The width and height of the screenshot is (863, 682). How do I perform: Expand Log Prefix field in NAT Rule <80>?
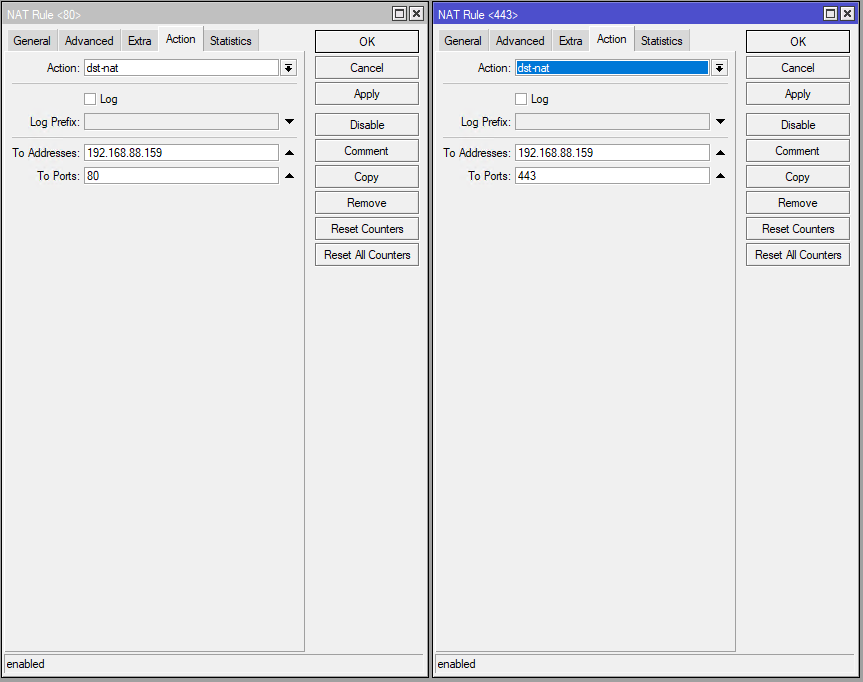(x=290, y=121)
